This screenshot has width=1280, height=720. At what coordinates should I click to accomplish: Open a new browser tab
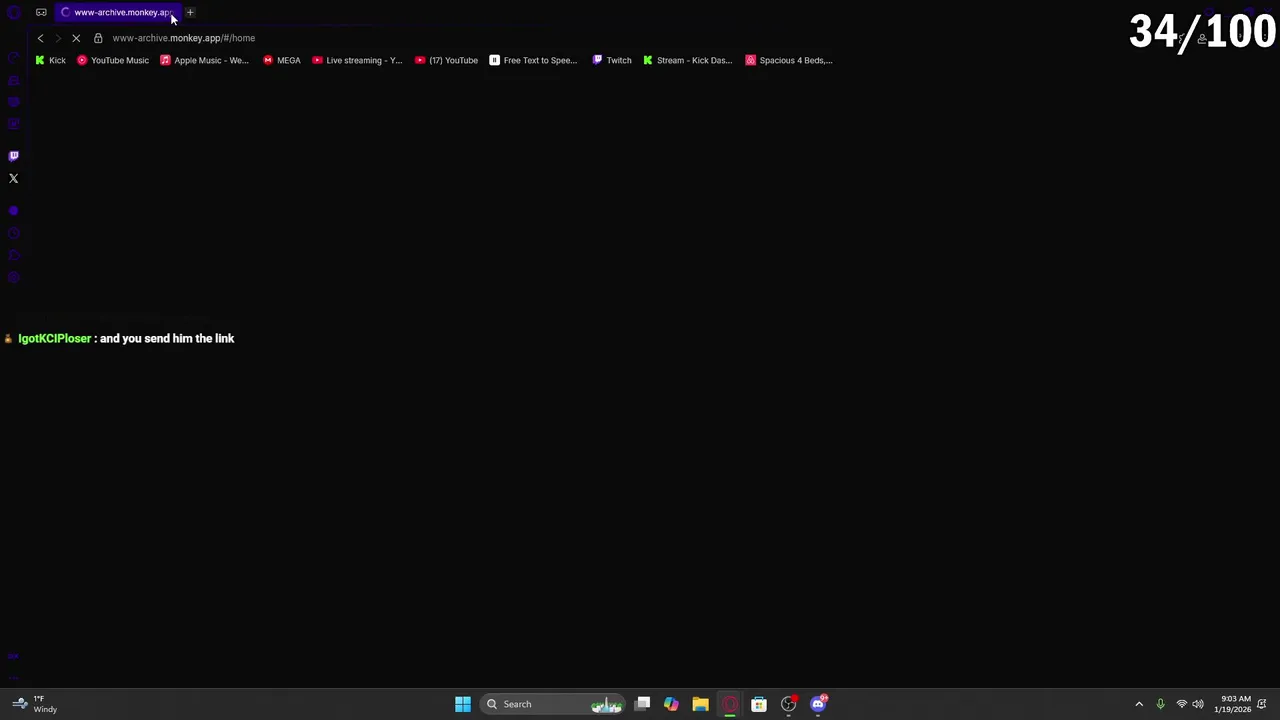(190, 12)
